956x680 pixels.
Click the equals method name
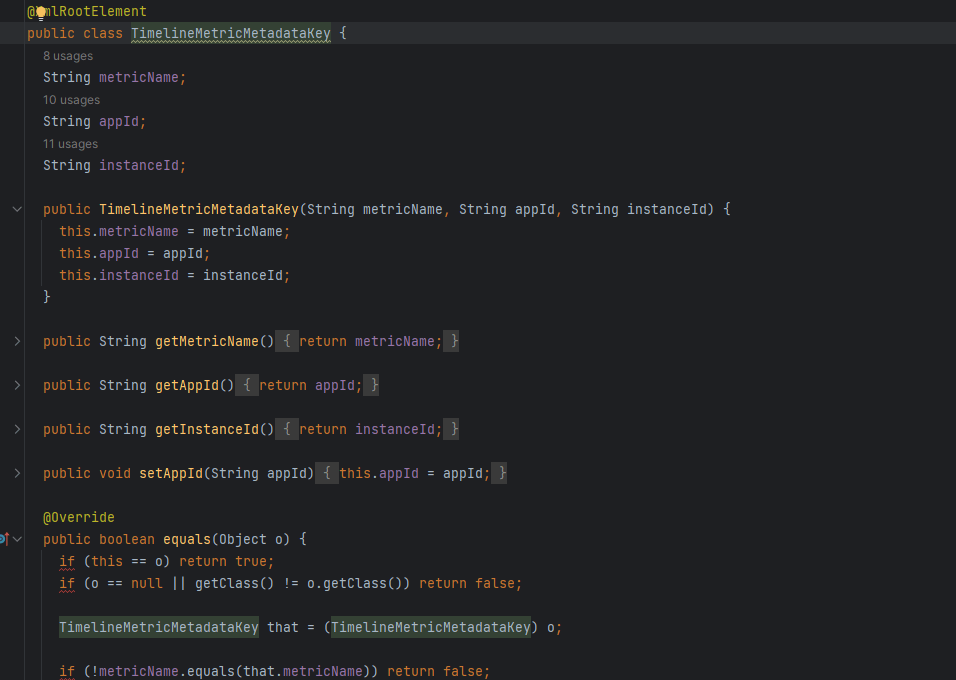click(x=187, y=539)
